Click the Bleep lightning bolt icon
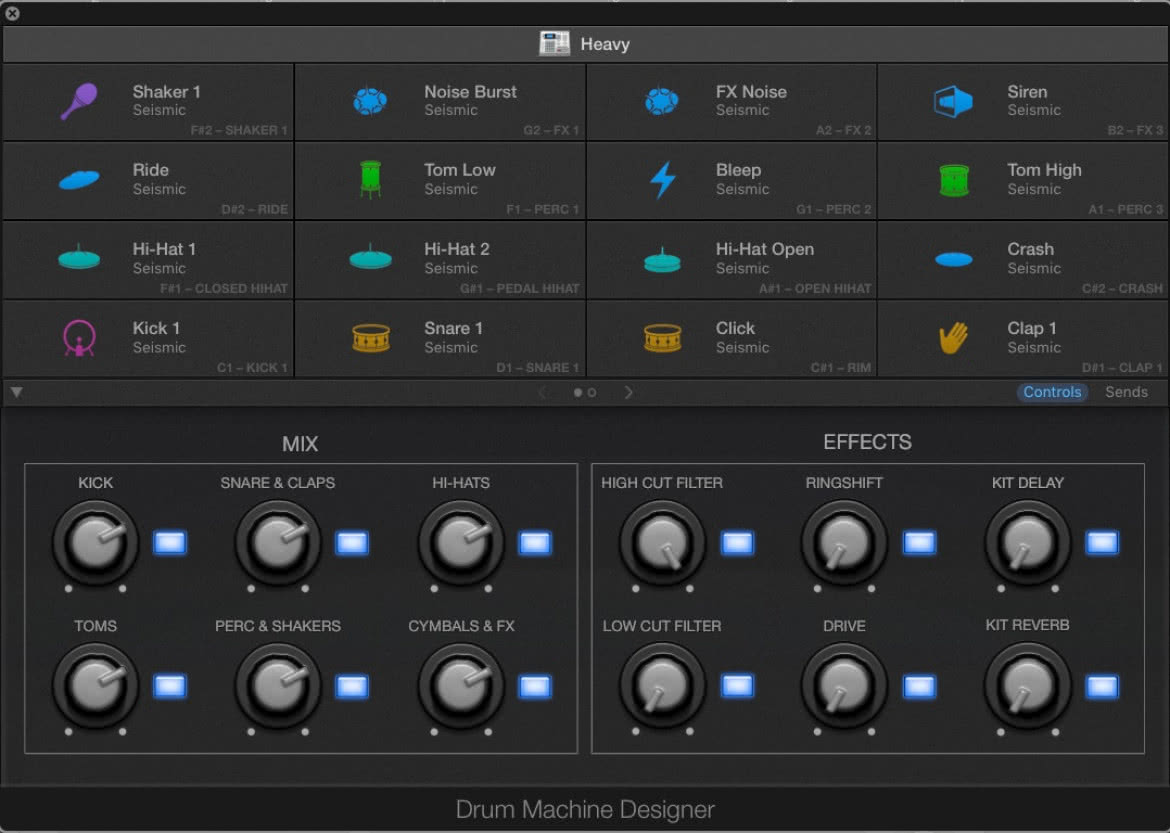The image size is (1170, 833). [x=662, y=180]
